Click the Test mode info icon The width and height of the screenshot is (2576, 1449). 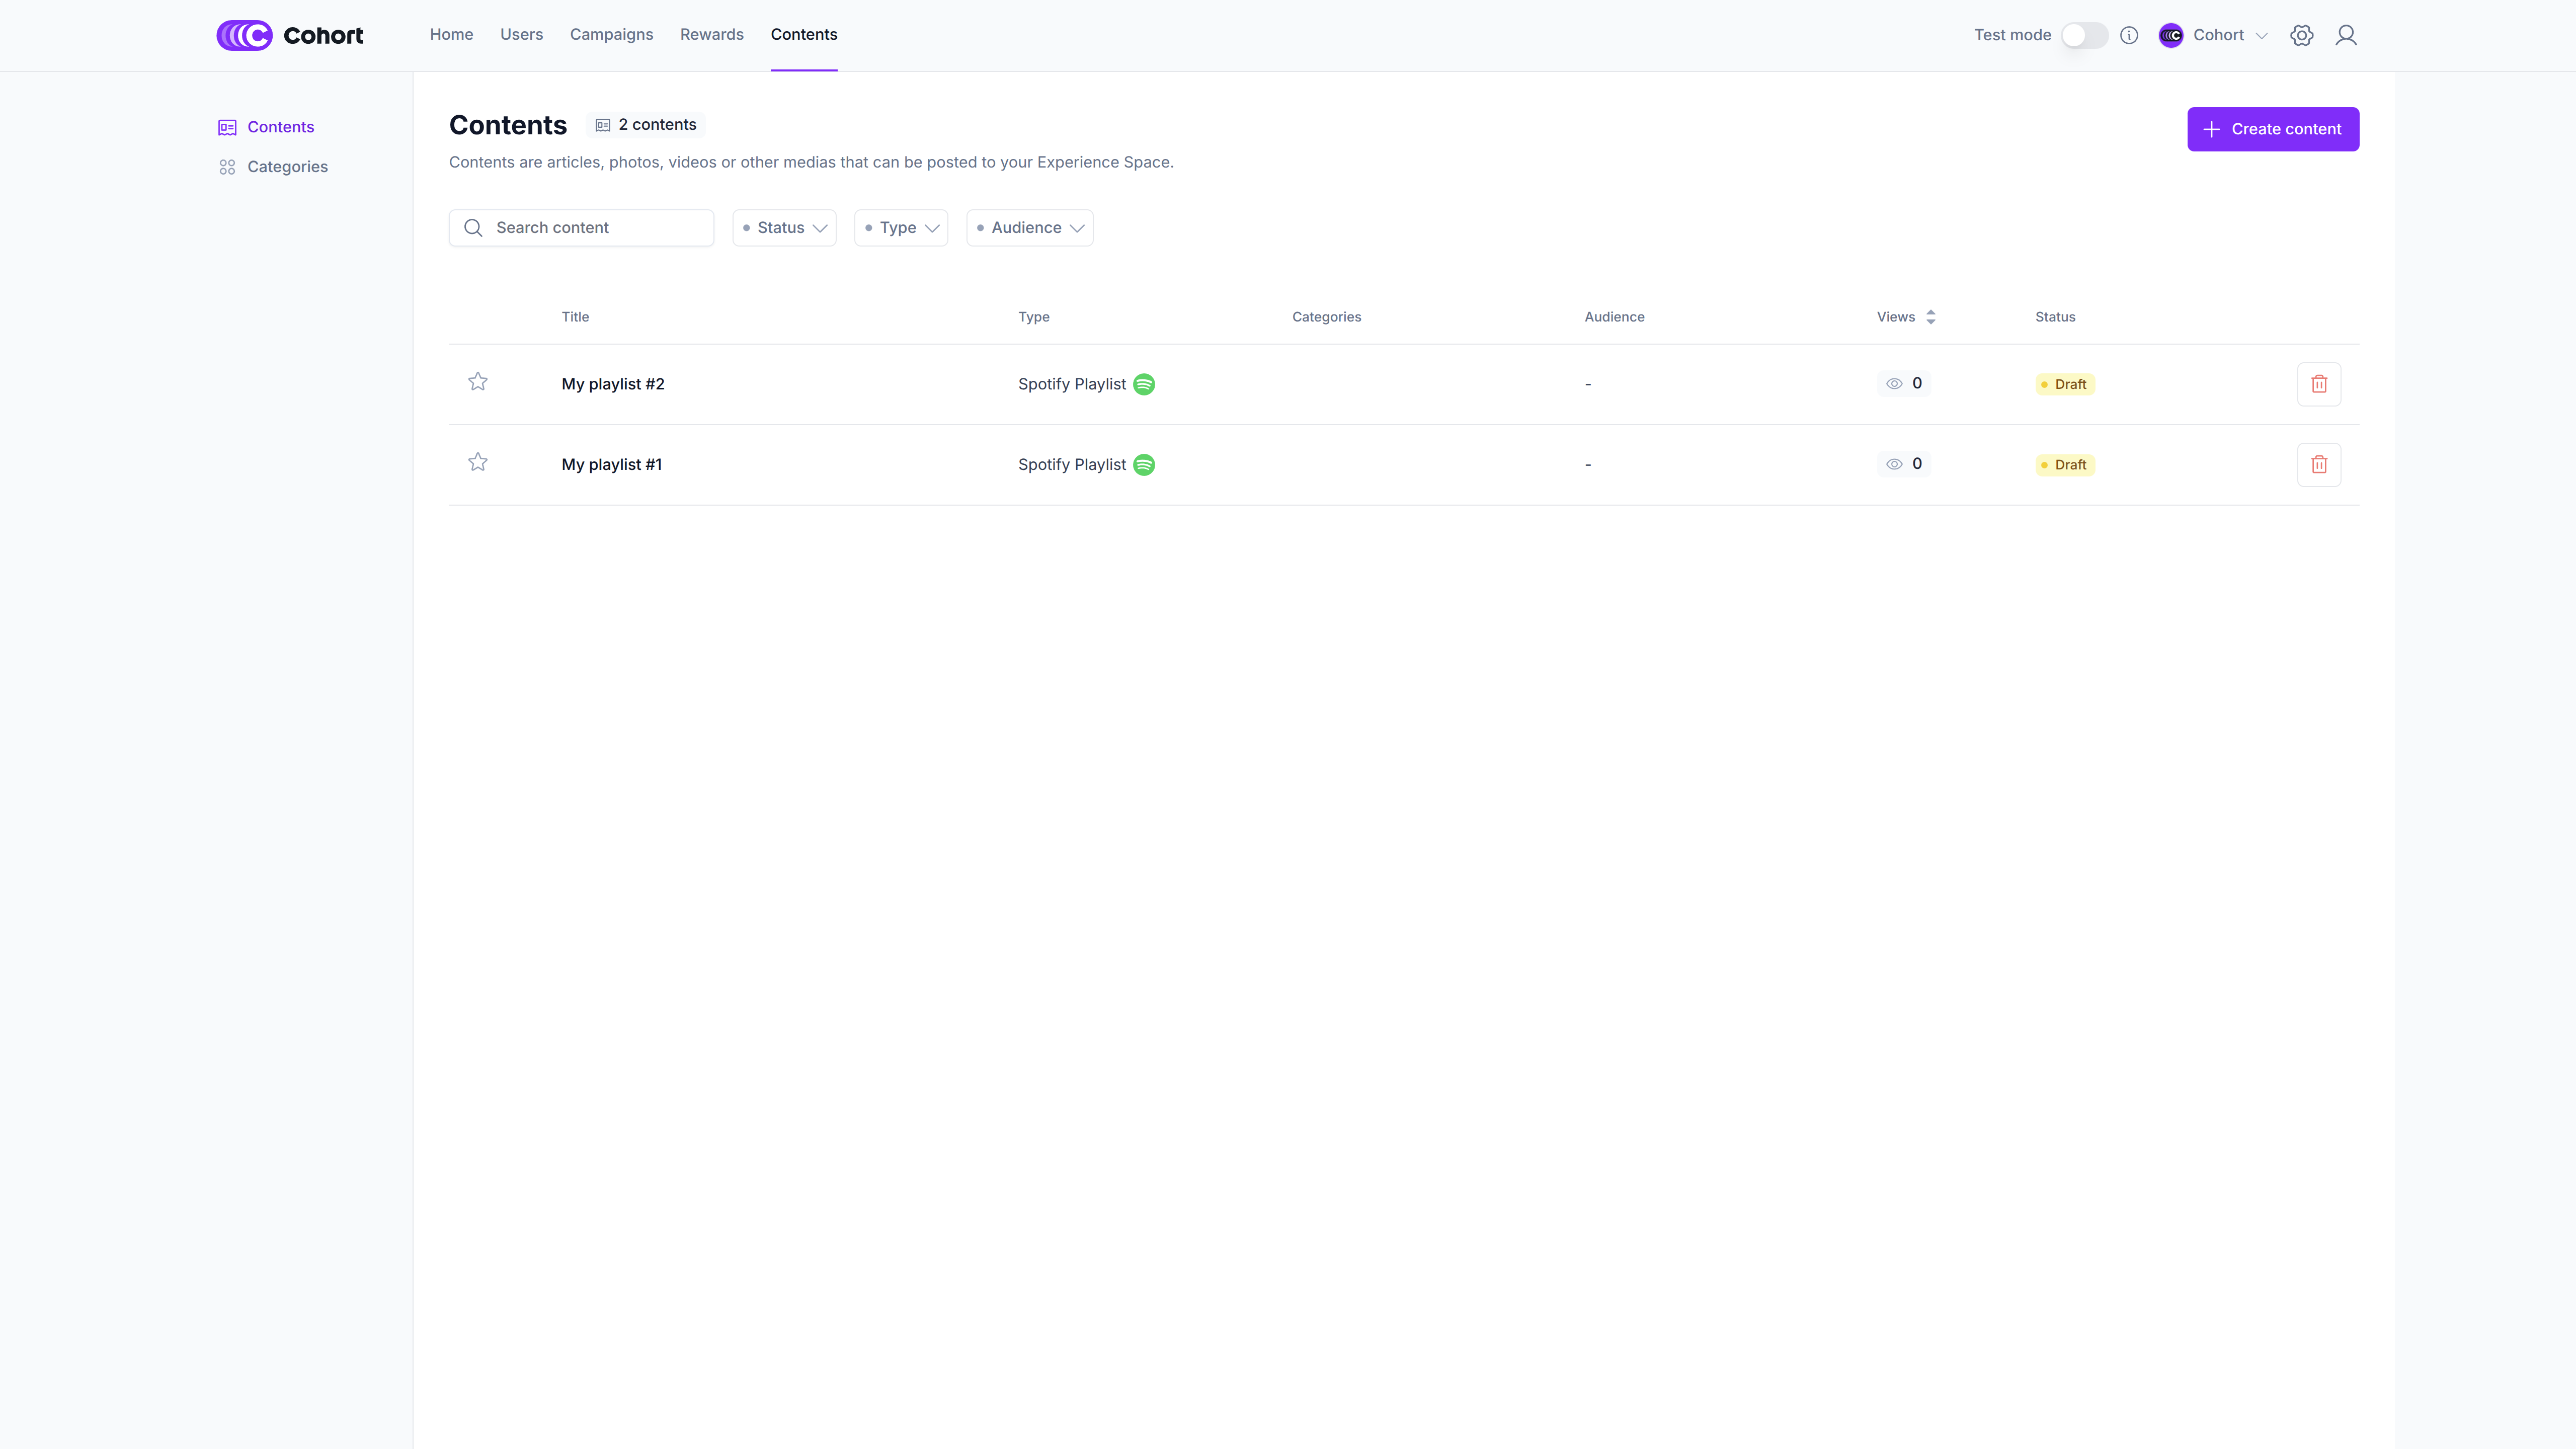[x=2129, y=35]
